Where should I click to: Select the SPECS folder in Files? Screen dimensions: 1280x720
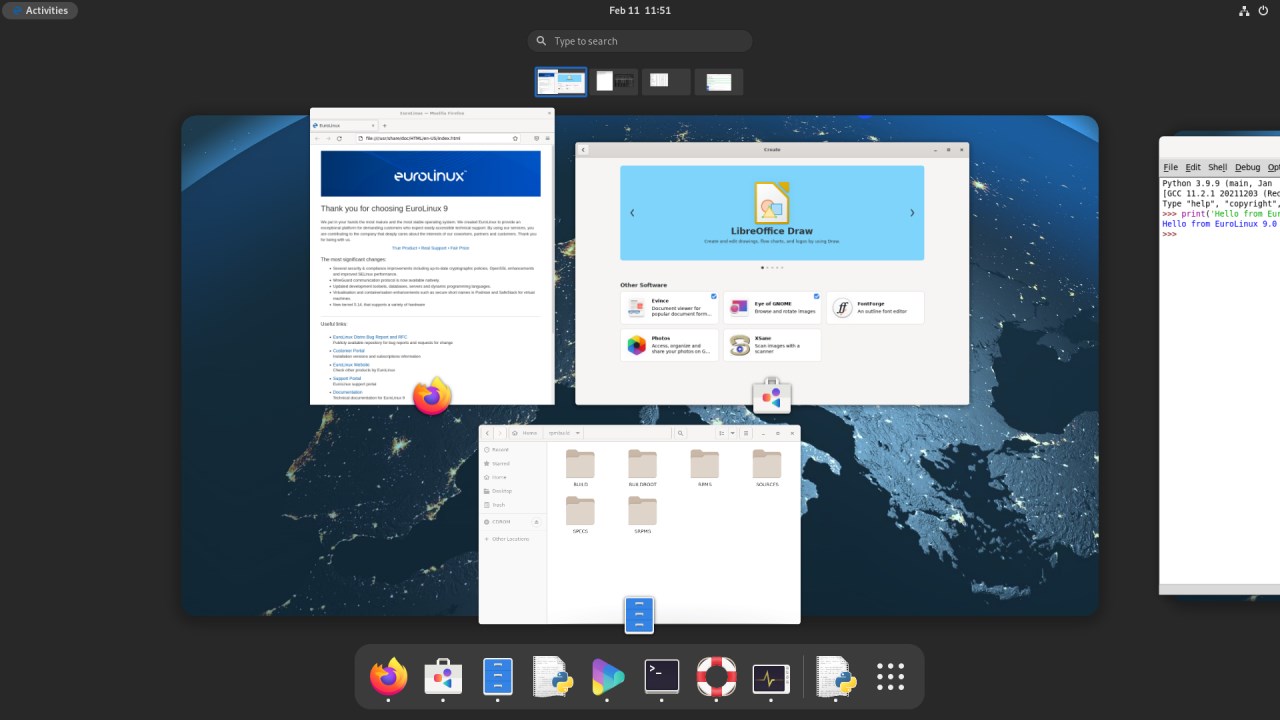tap(580, 515)
